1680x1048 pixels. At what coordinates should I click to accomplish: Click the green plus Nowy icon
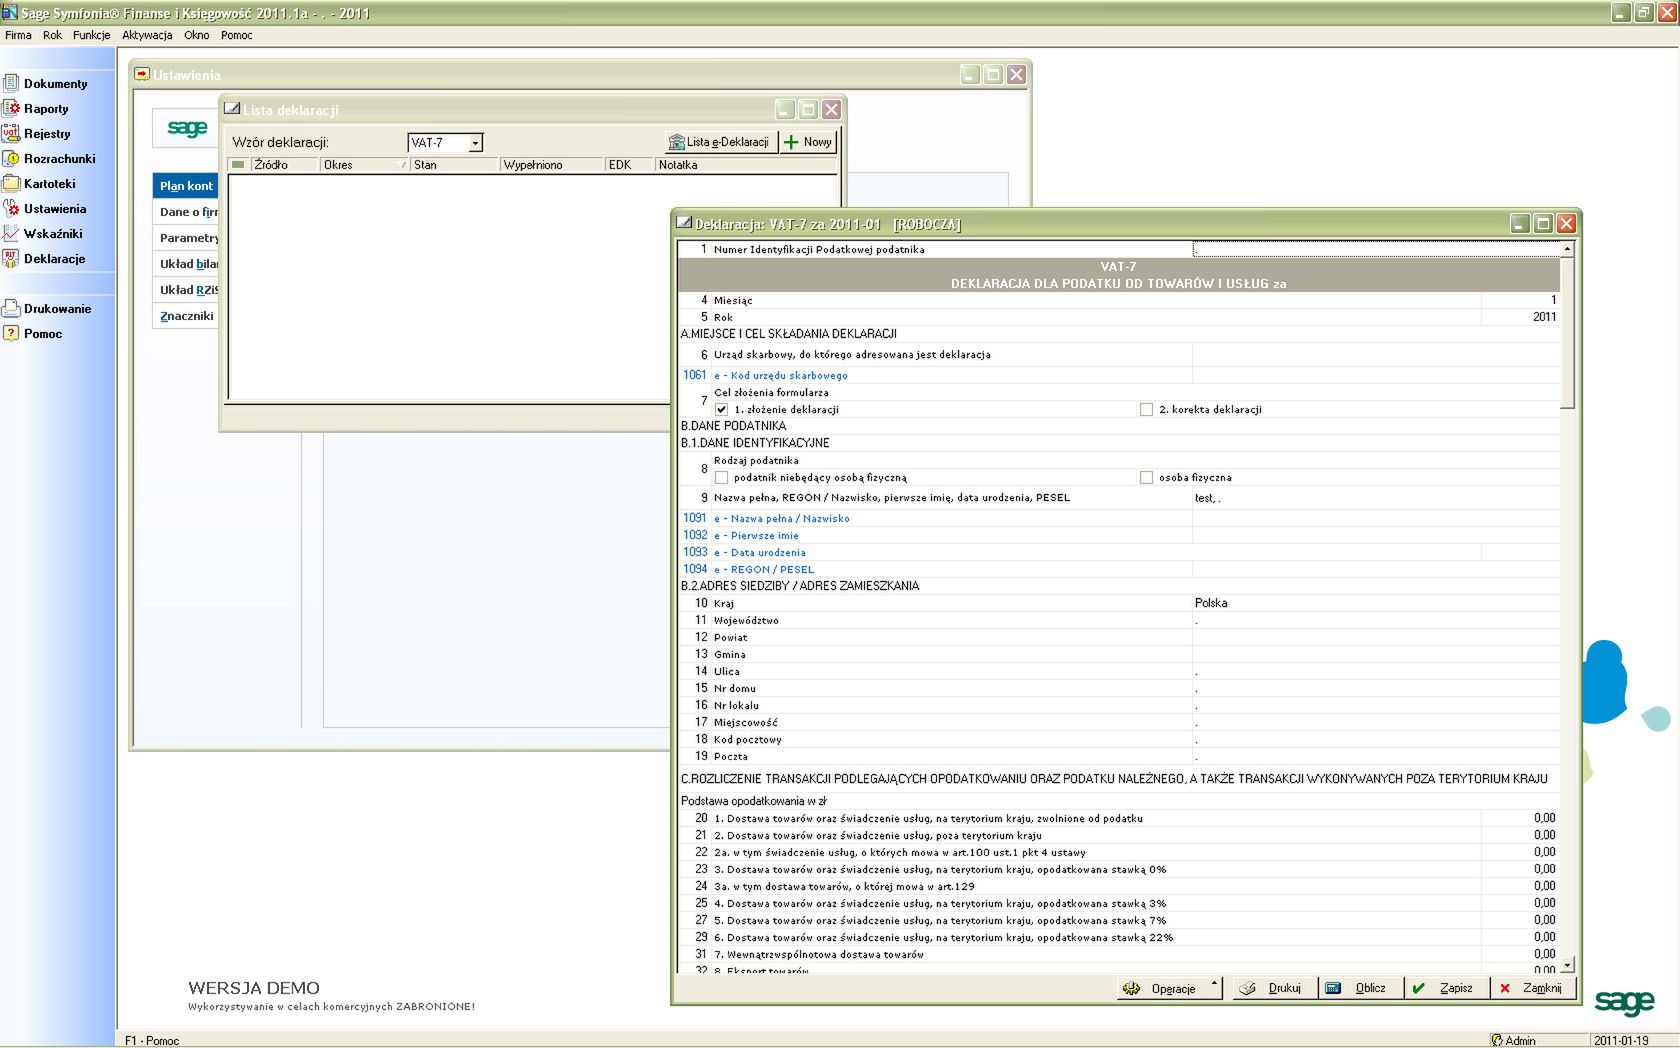791,142
